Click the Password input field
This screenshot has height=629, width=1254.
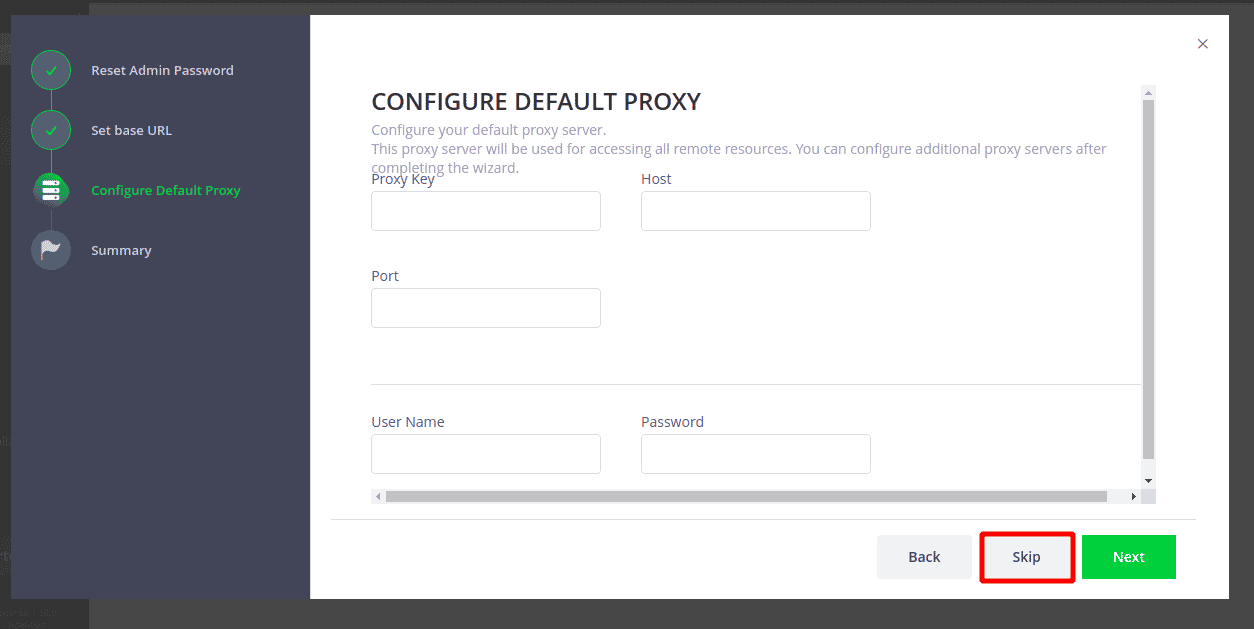coord(756,454)
